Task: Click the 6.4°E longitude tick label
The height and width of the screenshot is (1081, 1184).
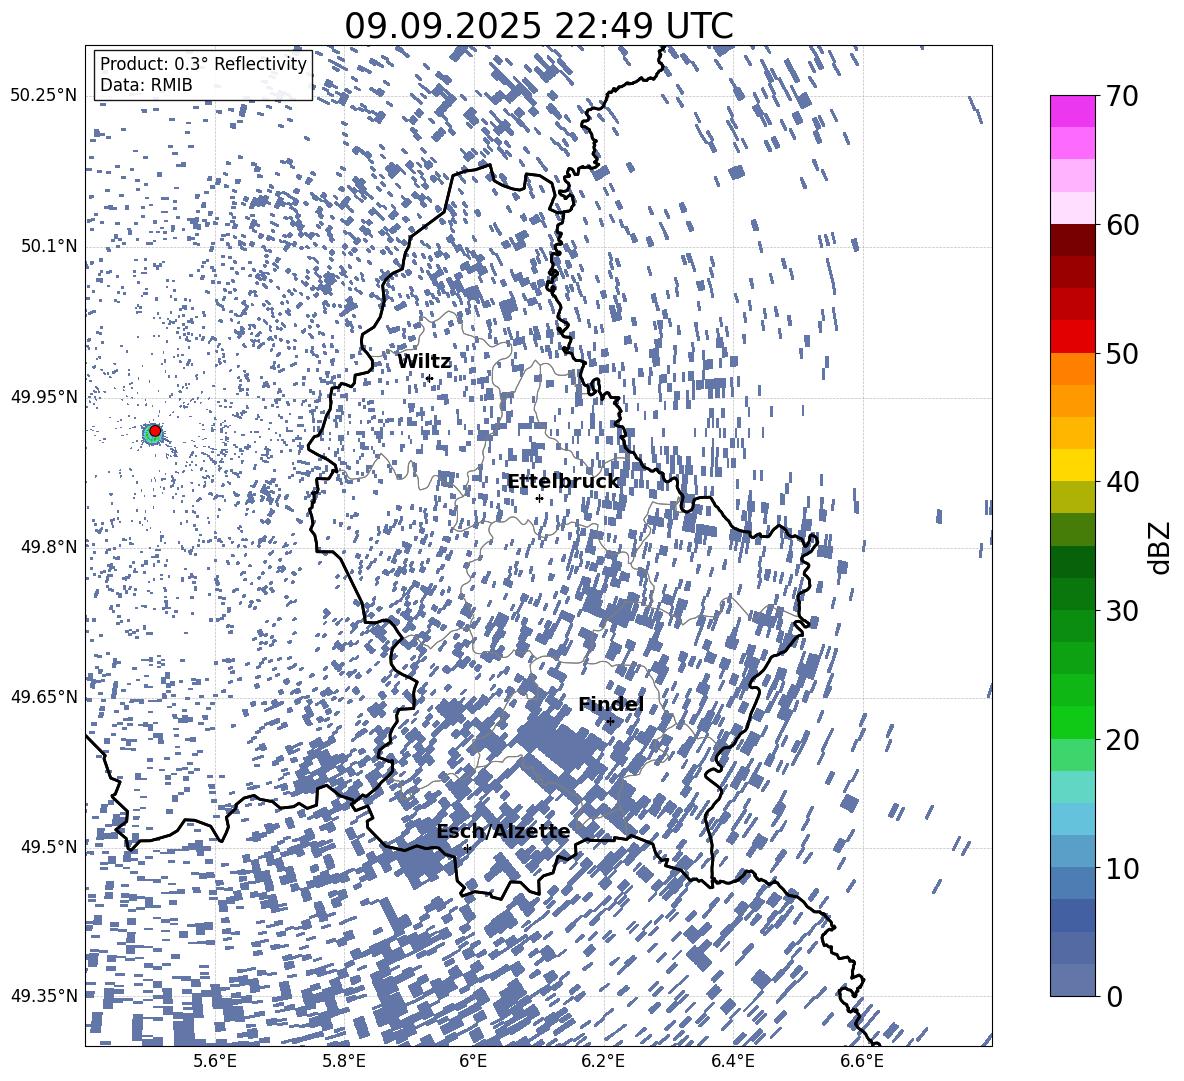Action: tap(732, 1061)
